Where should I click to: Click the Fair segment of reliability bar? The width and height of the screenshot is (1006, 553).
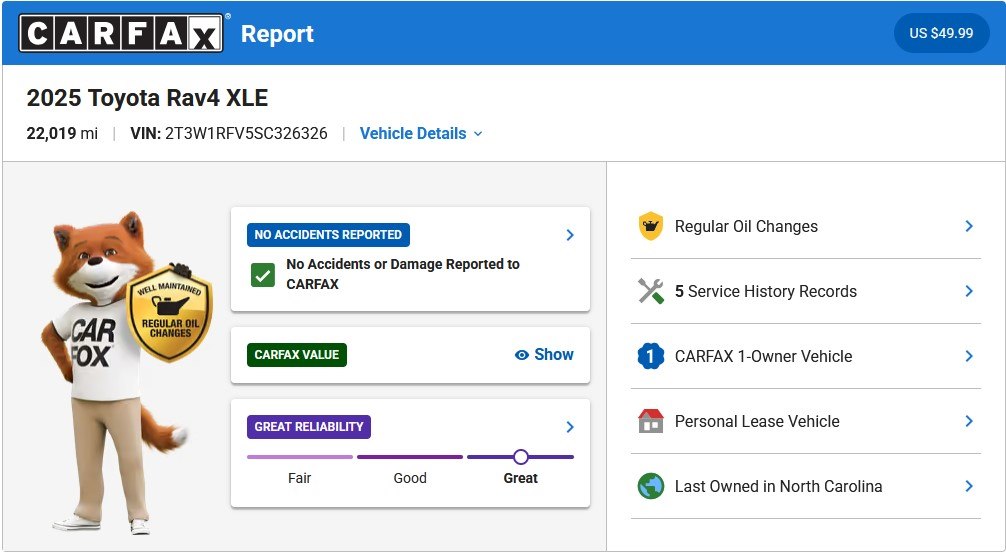(300, 457)
